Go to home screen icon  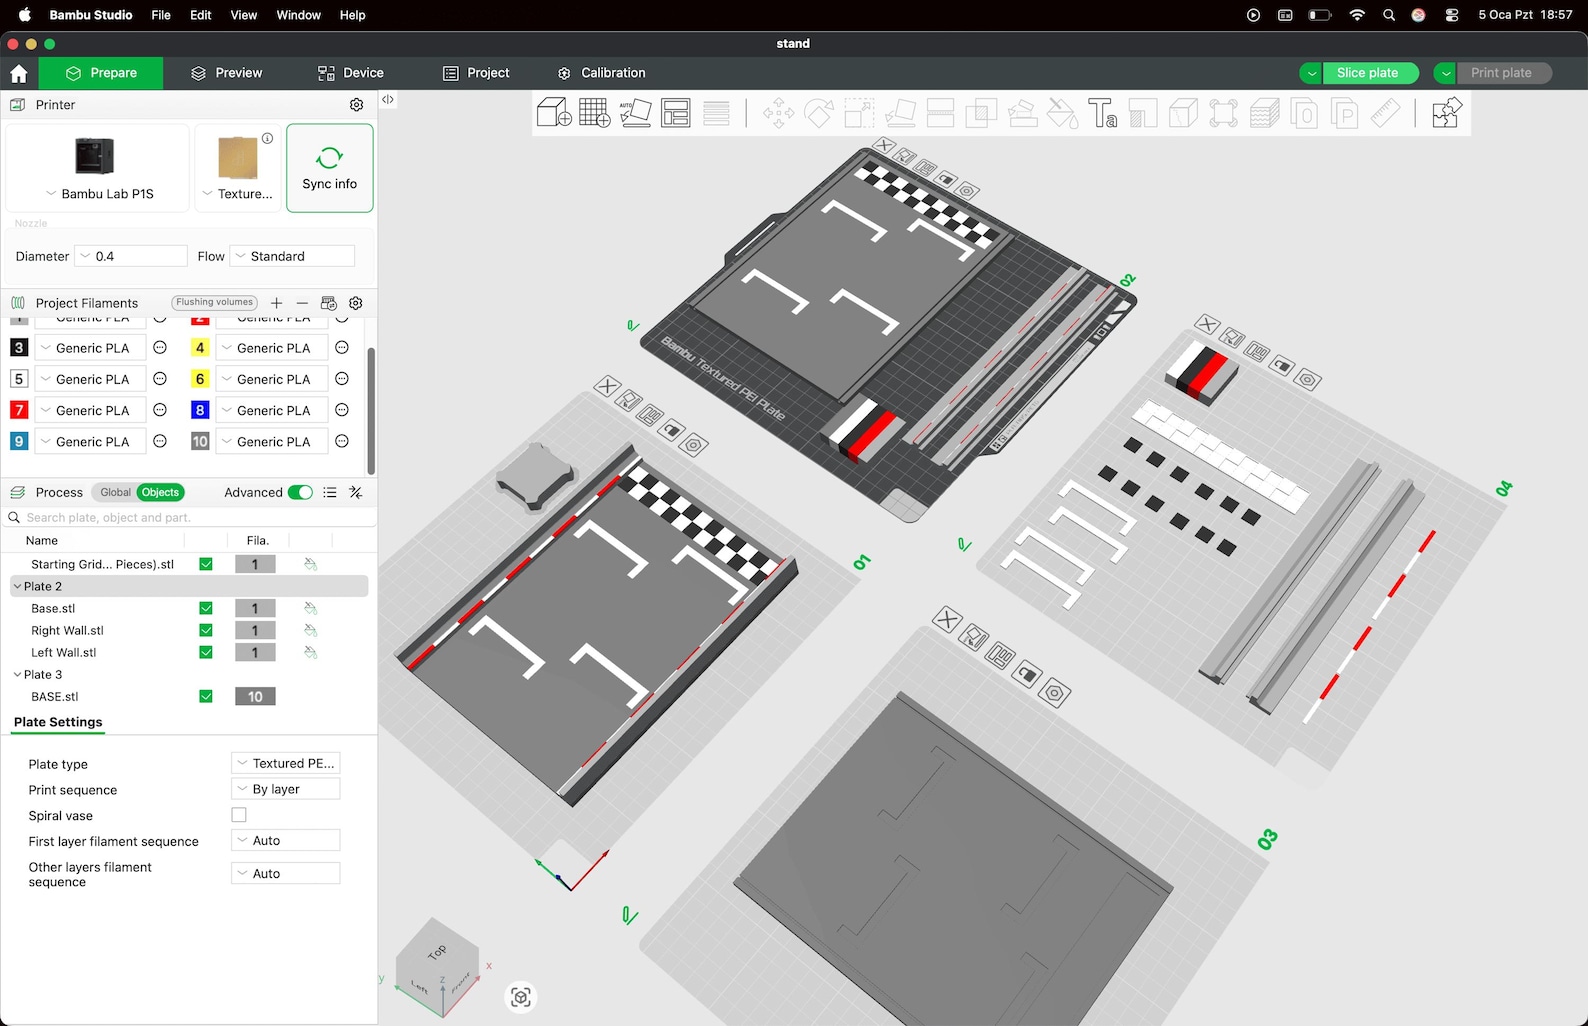coord(19,73)
